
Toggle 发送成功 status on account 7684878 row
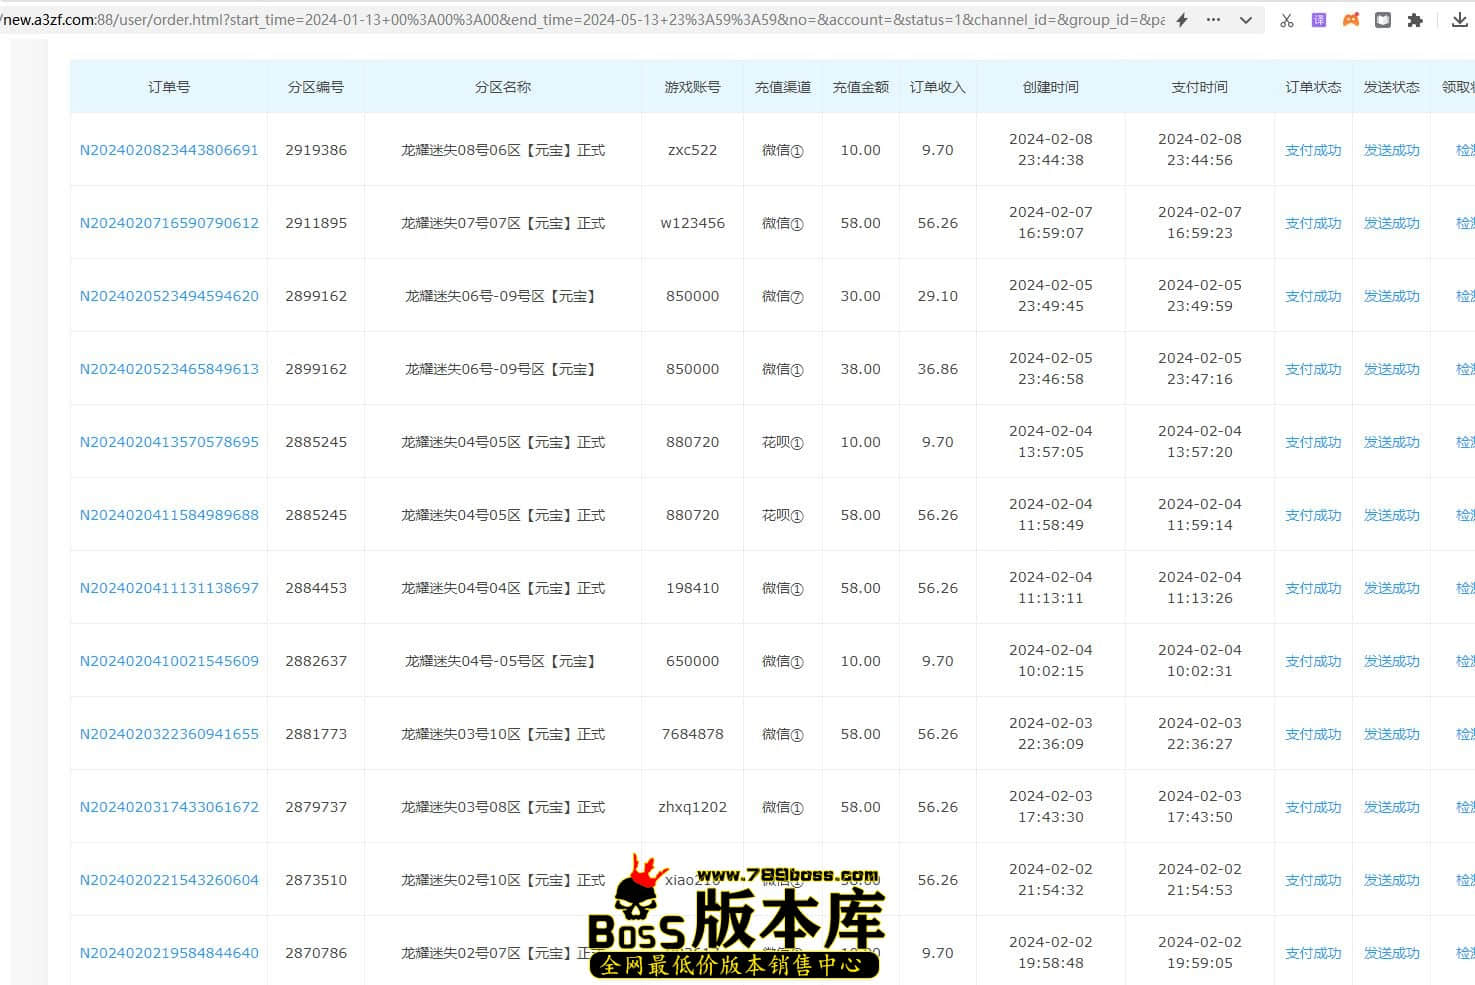point(1391,733)
